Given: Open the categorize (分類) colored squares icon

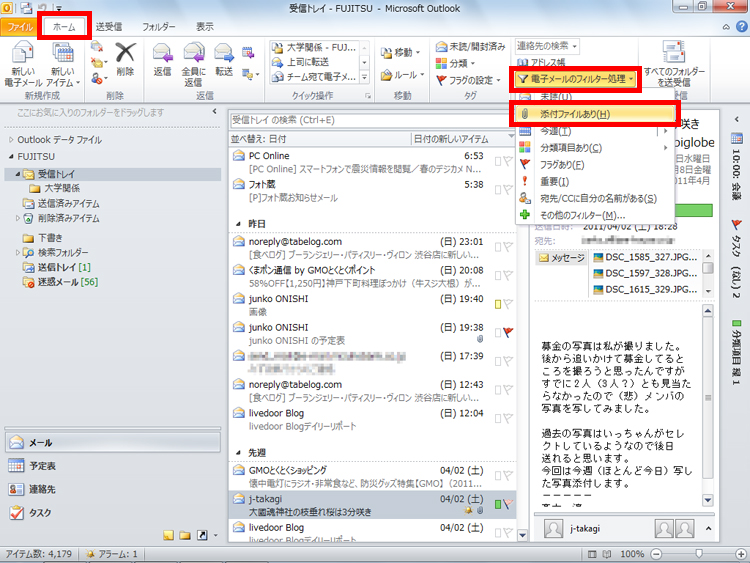Looking at the screenshot, I should click(441, 63).
